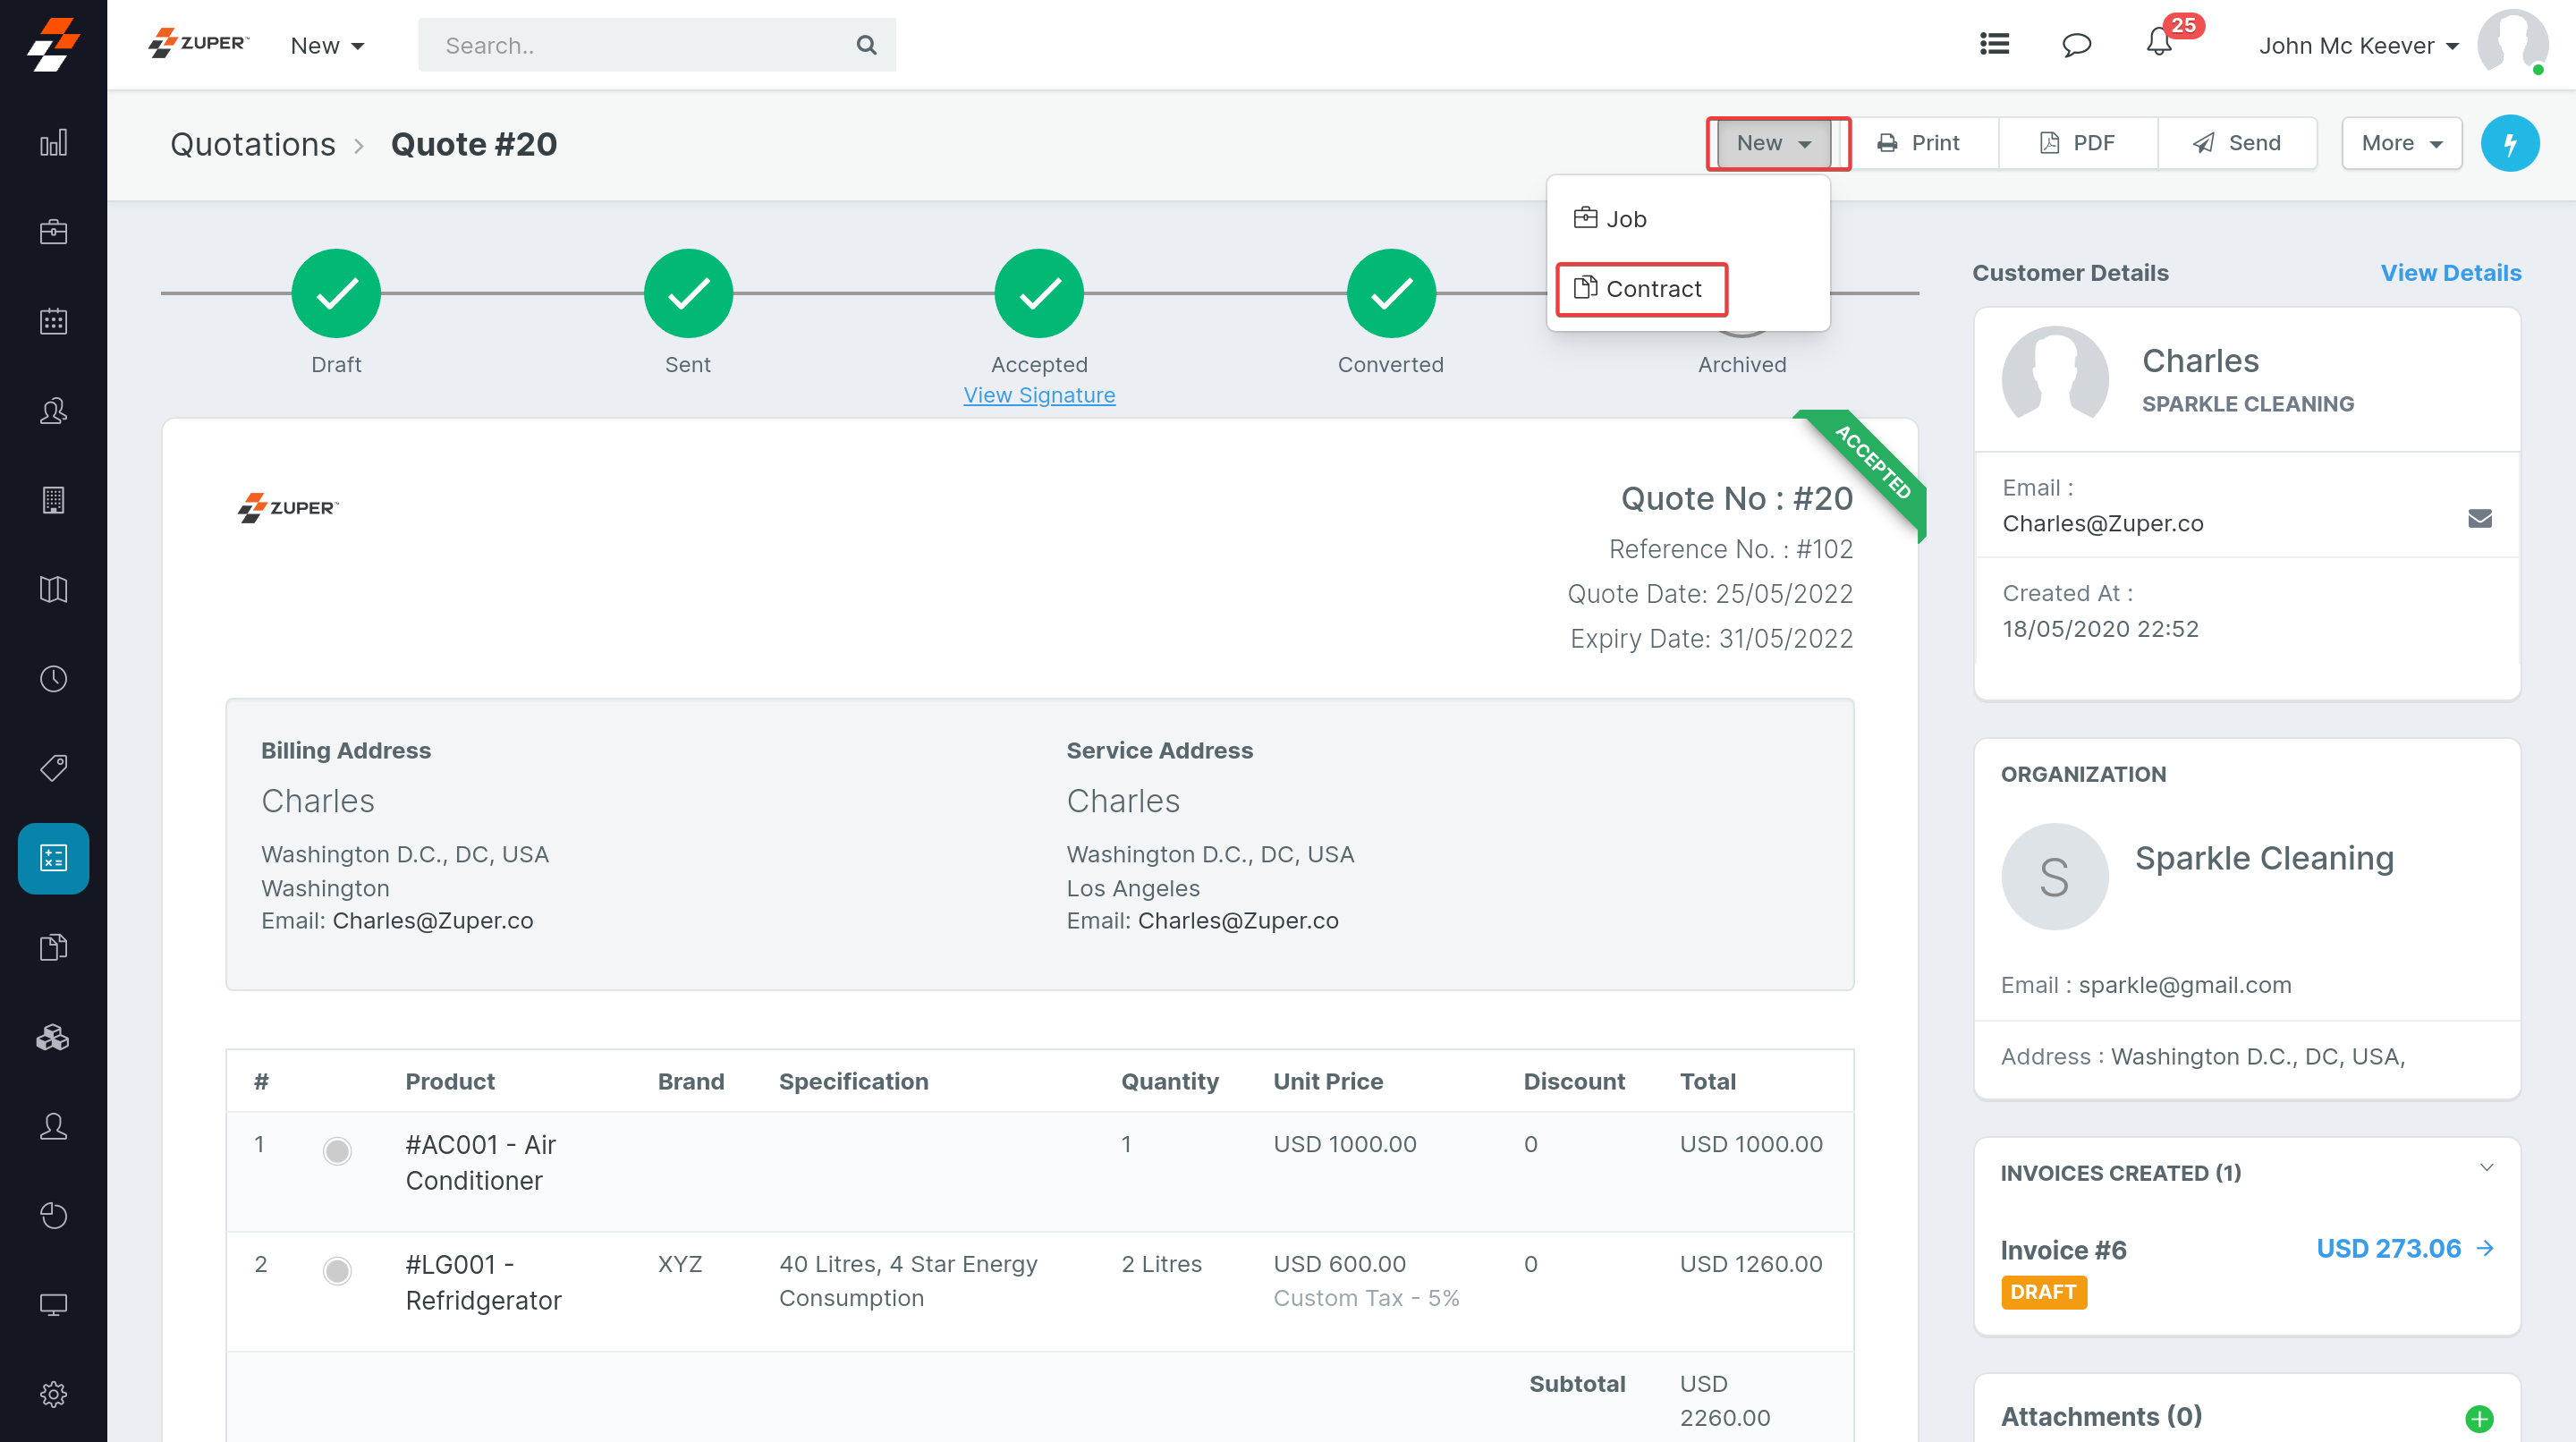Open the settings gear in sidebar

53,1393
